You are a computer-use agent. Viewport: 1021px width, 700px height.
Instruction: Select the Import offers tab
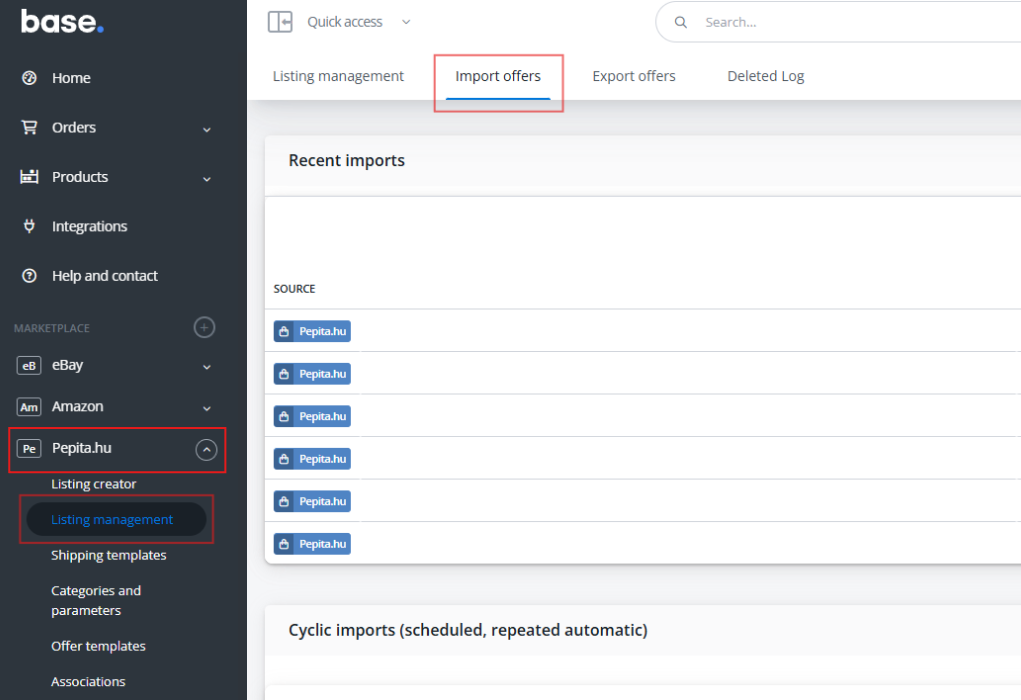click(498, 76)
